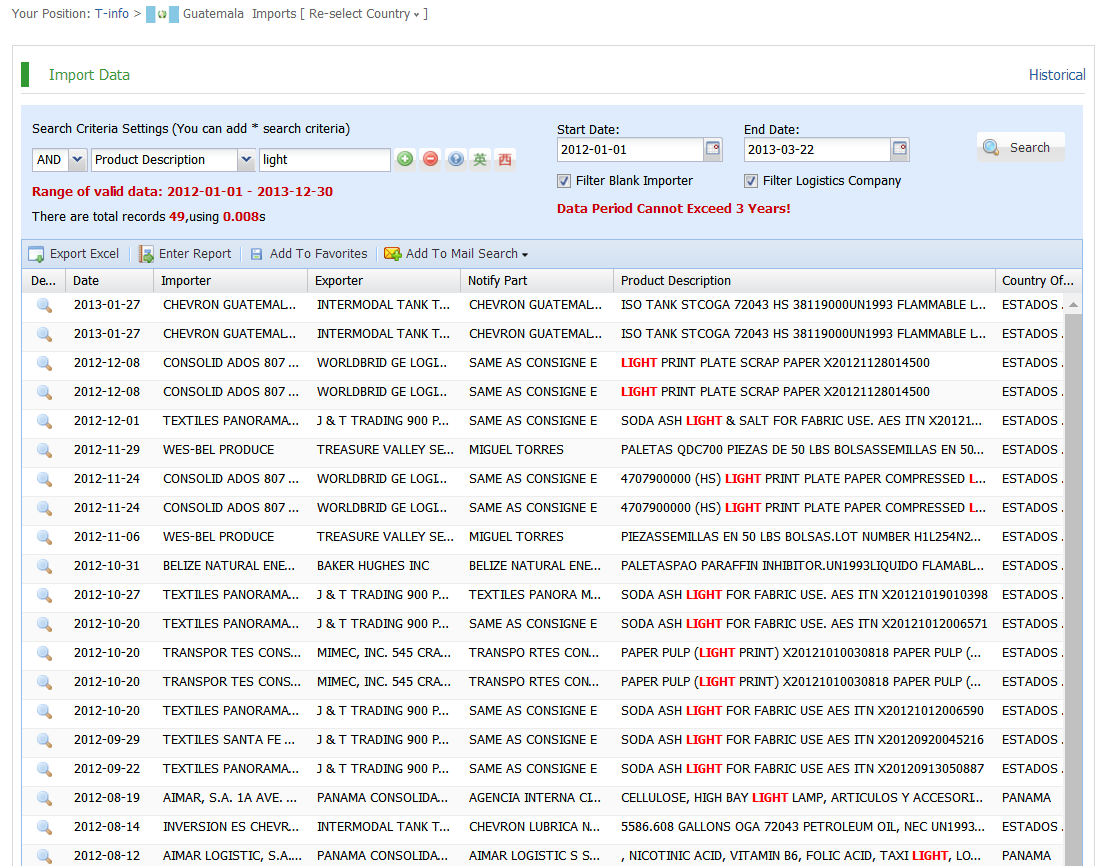The width and height of the screenshot is (1101, 866).
Task: Open the Historical link
Action: click(1056, 75)
